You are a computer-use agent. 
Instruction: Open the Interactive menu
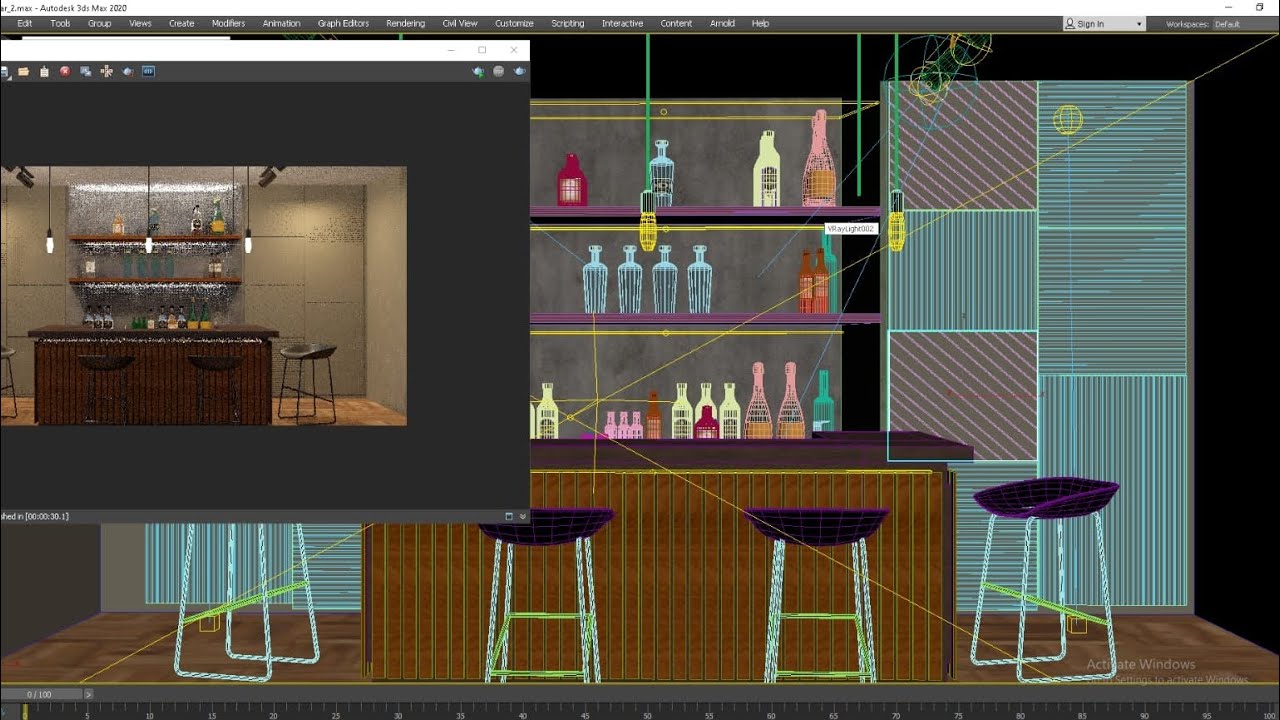pos(622,23)
